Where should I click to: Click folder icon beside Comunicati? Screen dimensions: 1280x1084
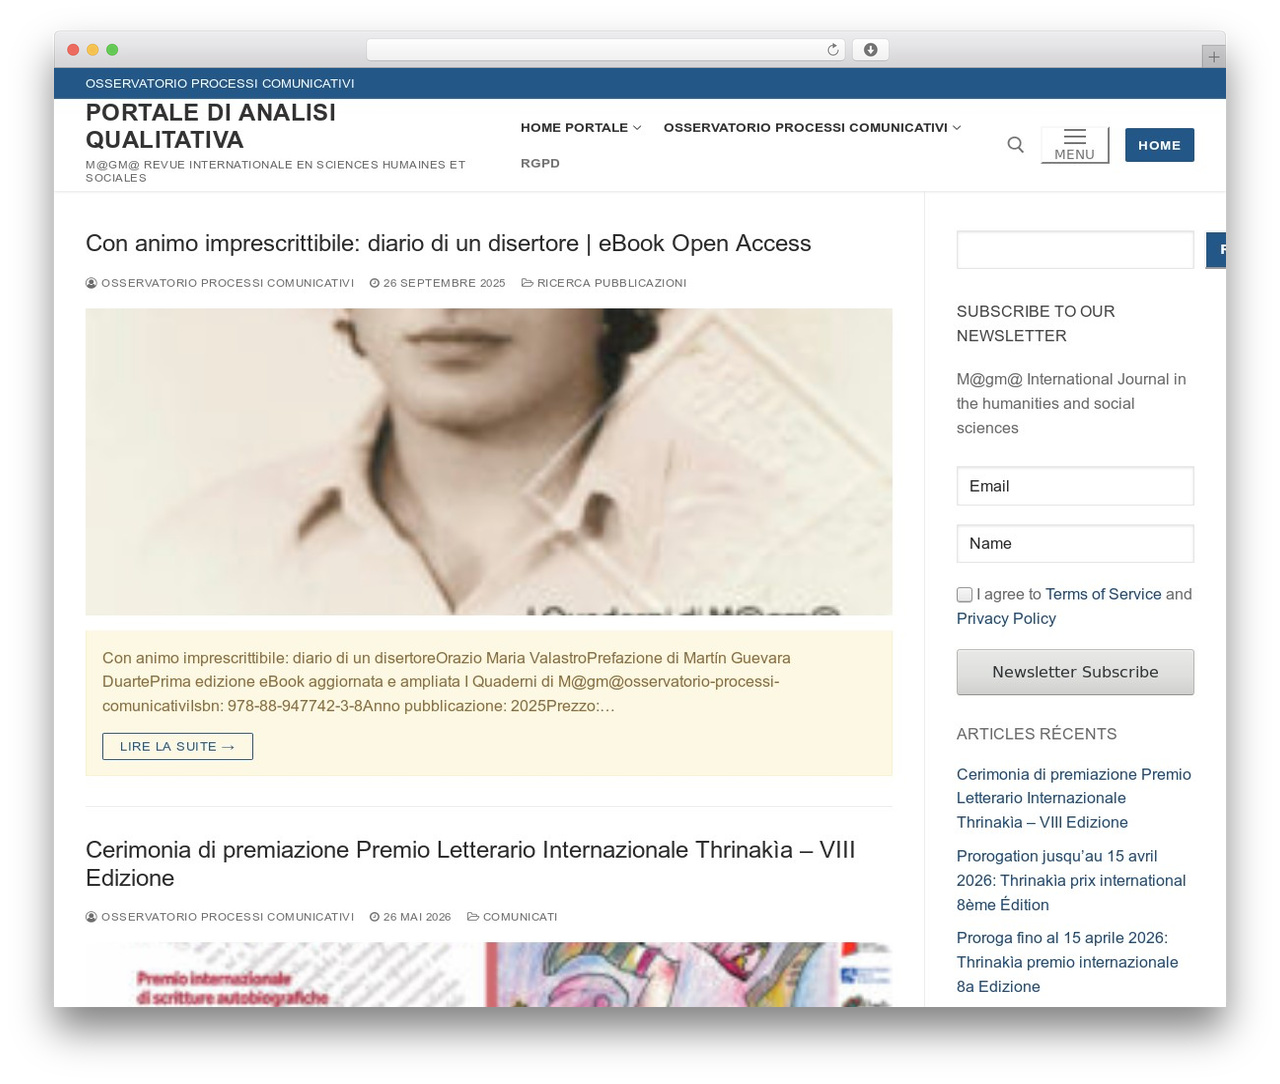[x=473, y=917]
